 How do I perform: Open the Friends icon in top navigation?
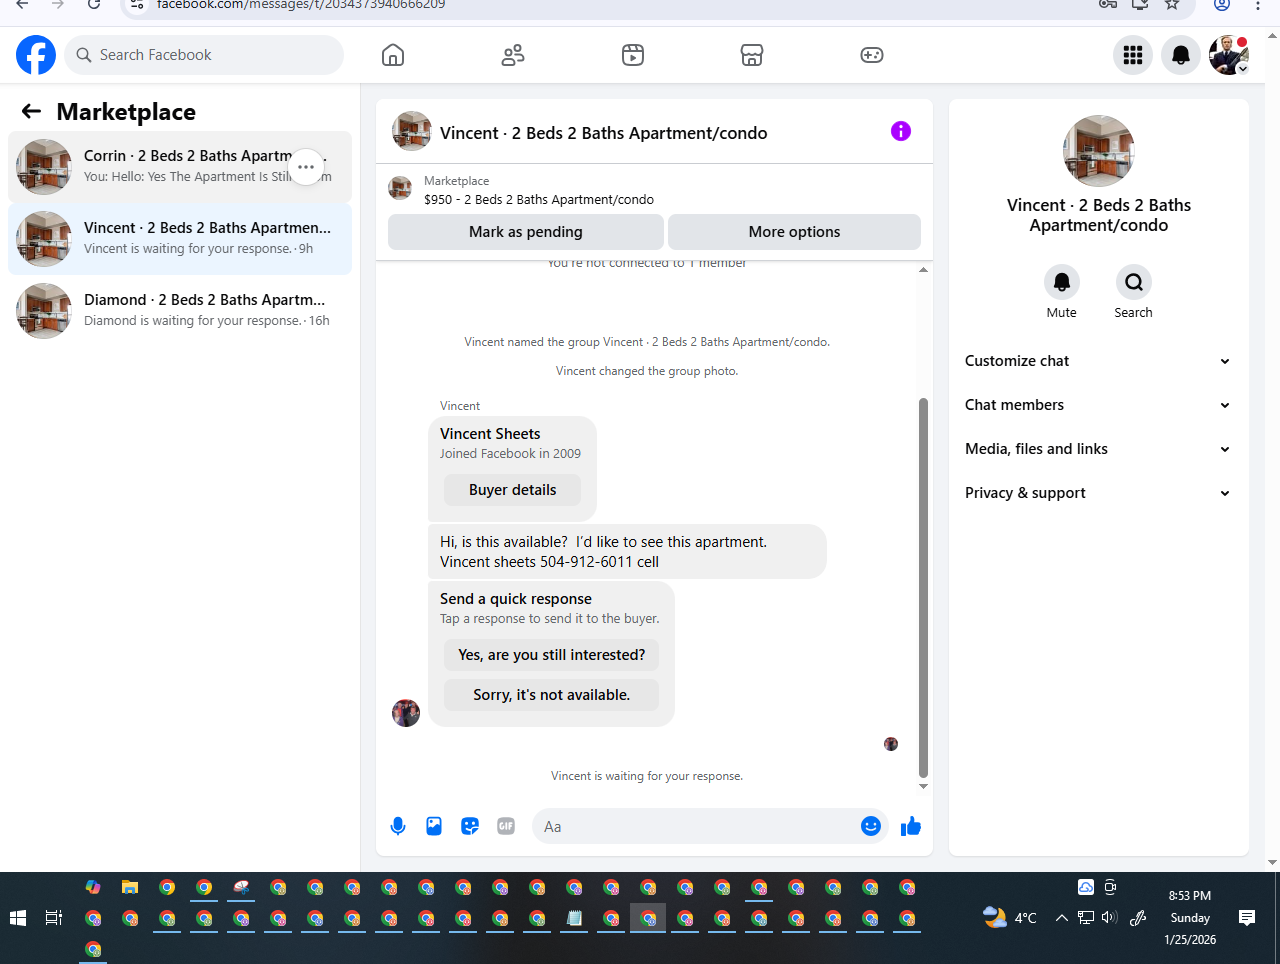513,55
